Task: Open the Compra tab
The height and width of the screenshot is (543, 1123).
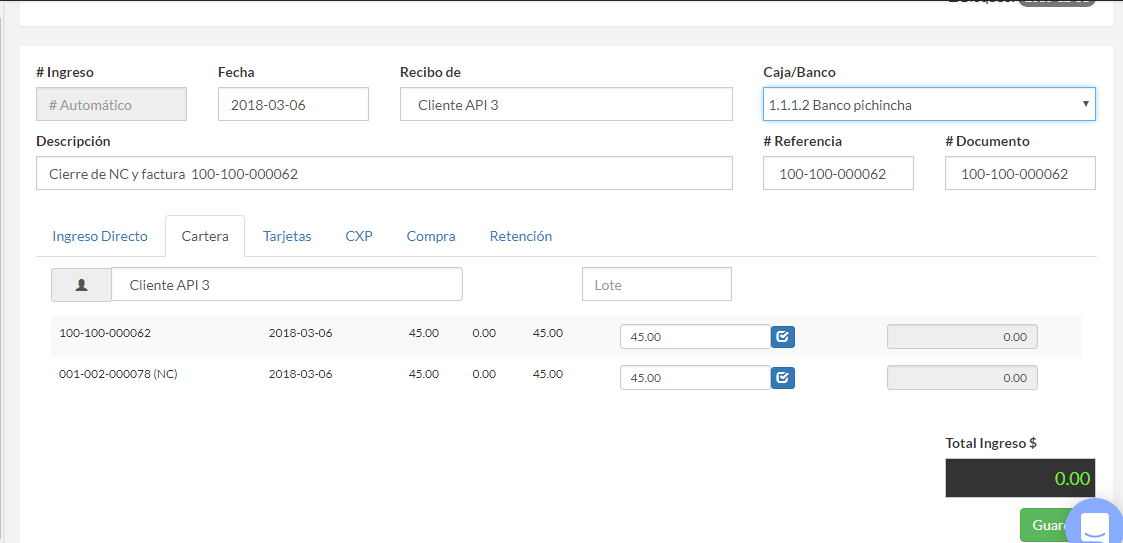Action: tap(431, 236)
